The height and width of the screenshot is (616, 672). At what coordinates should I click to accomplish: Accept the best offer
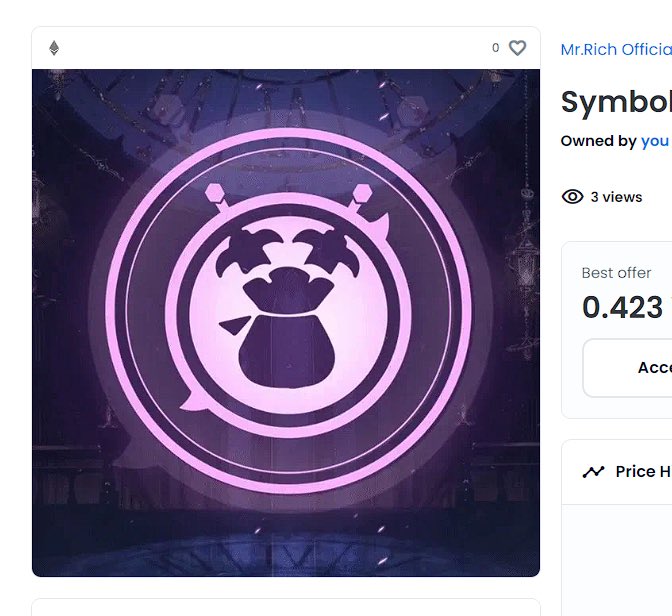coord(627,368)
